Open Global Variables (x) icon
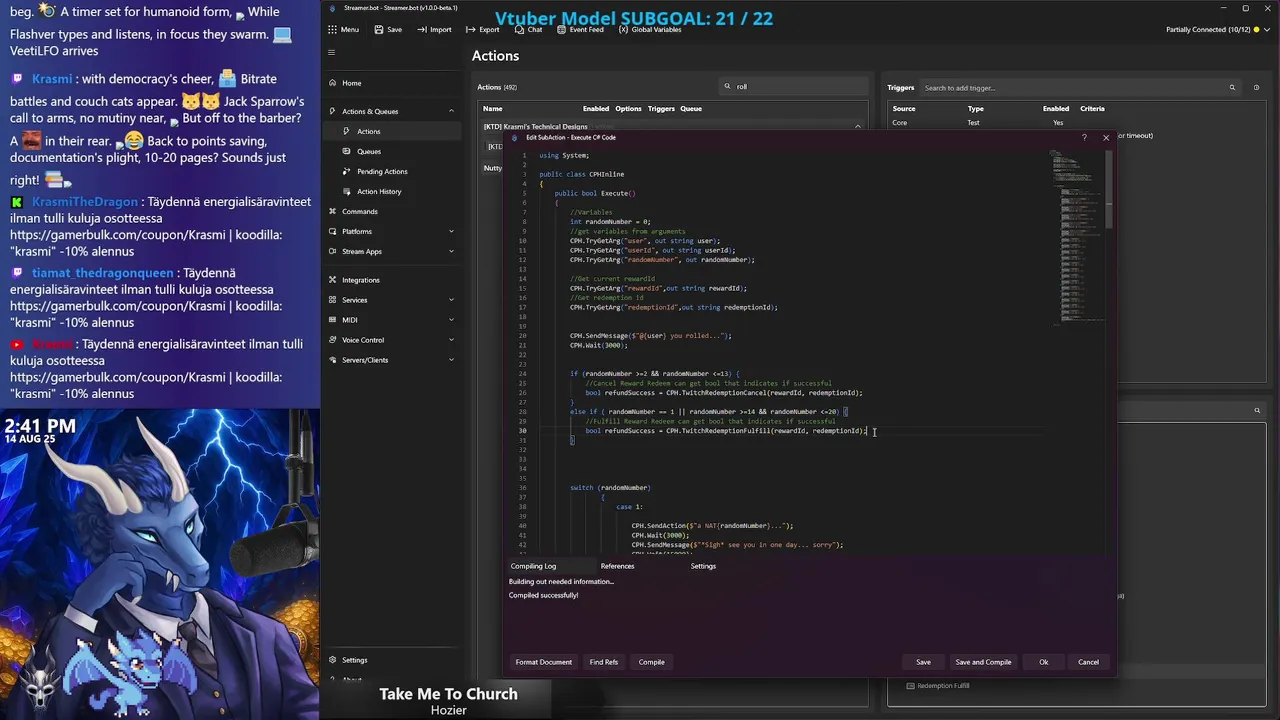 point(623,30)
